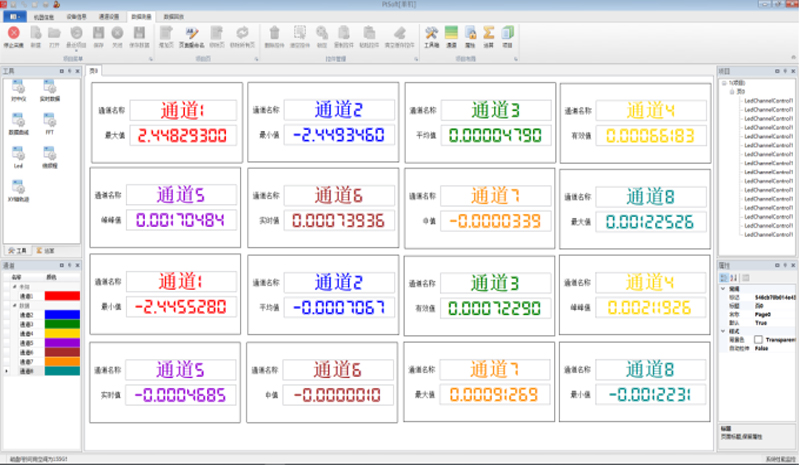Image resolution: width=800 pixels, height=465 pixels.
Task: Open the blue application menu dropdown
Action: tap(13, 17)
